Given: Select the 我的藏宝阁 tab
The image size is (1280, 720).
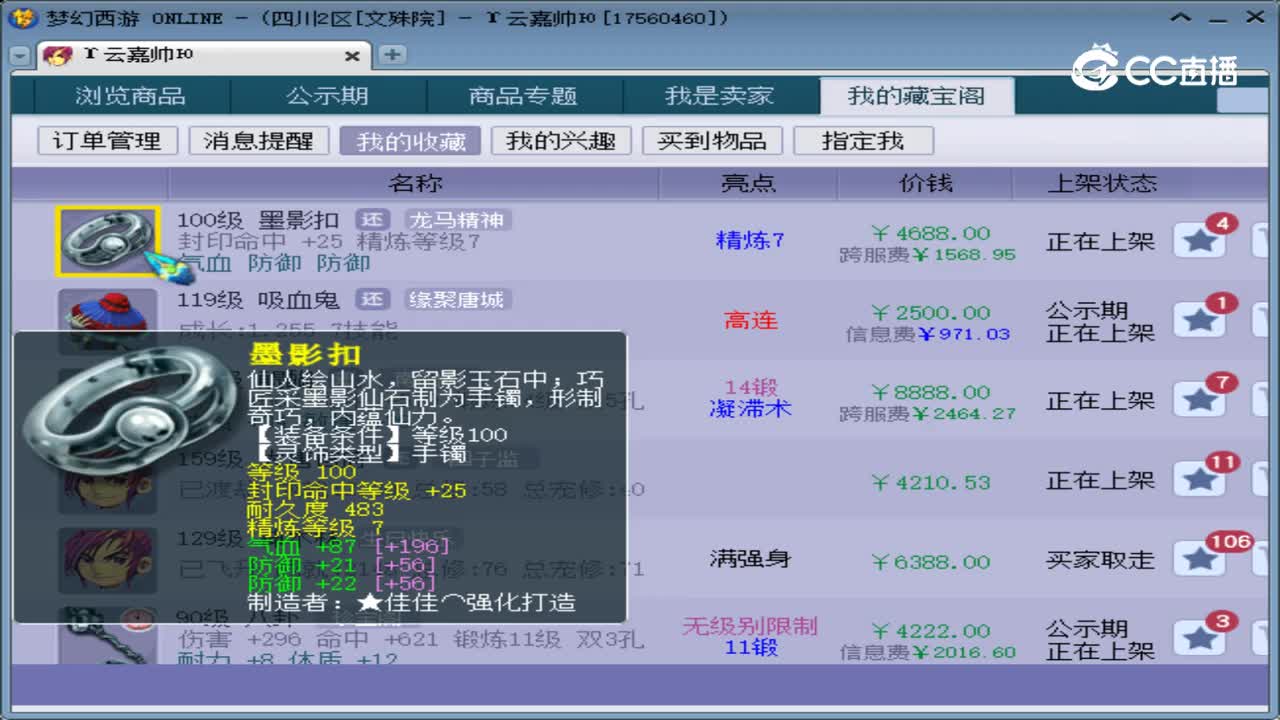Looking at the screenshot, I should click(916, 96).
